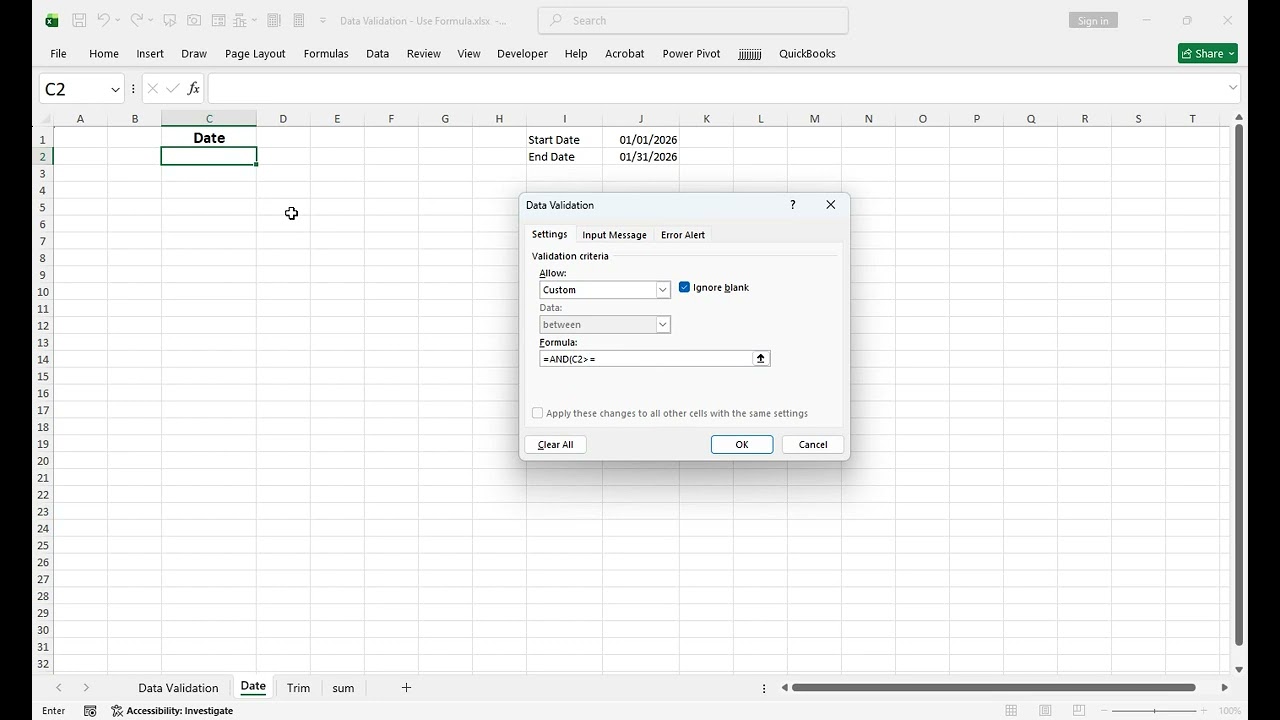Click the Insert Function fx icon
This screenshot has height=720, width=1280.
[x=194, y=89]
